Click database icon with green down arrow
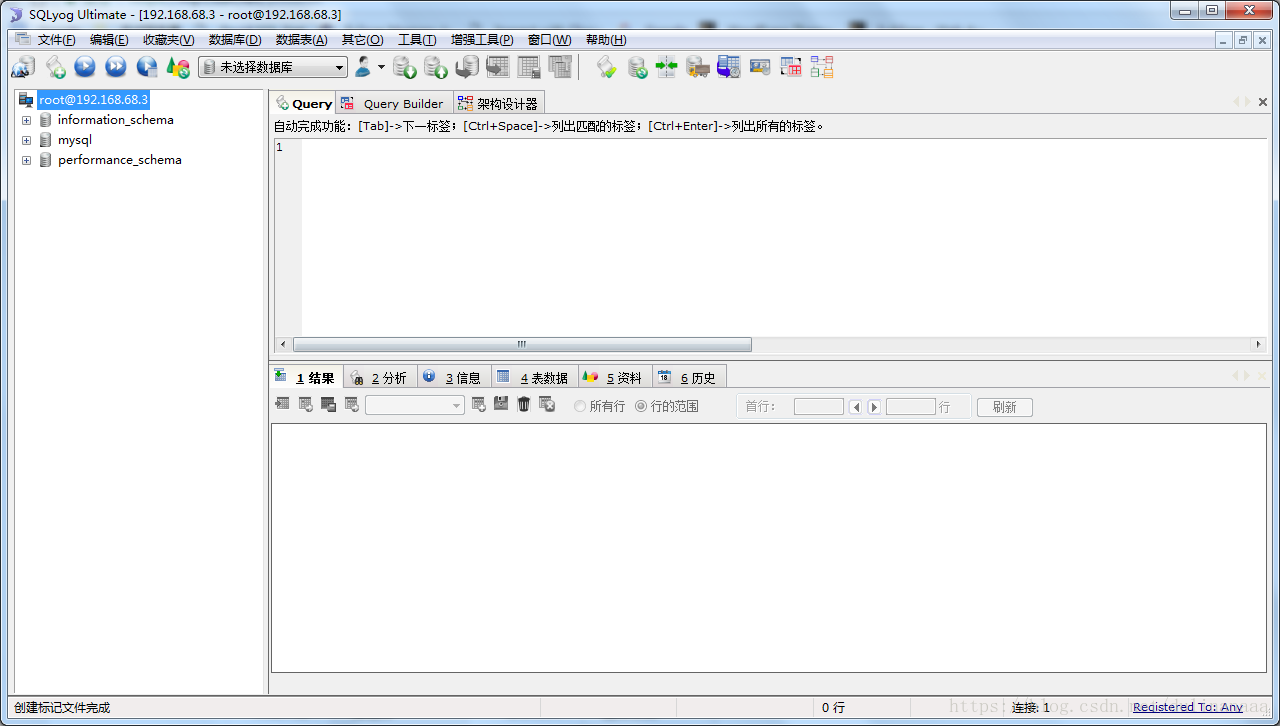This screenshot has height=726, width=1280. (404, 67)
